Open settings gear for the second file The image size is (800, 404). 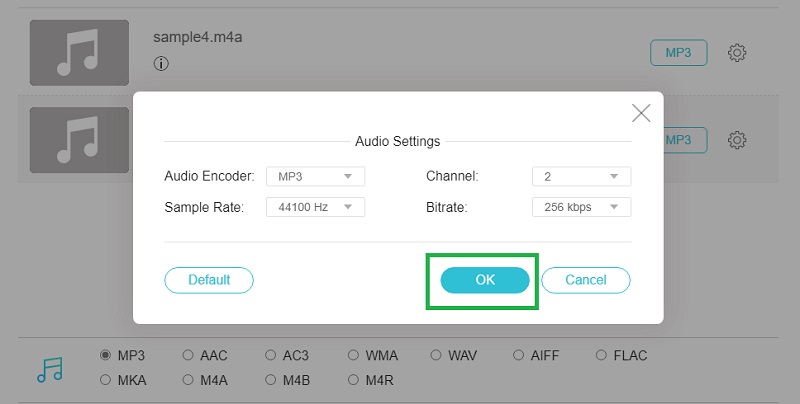tap(737, 140)
